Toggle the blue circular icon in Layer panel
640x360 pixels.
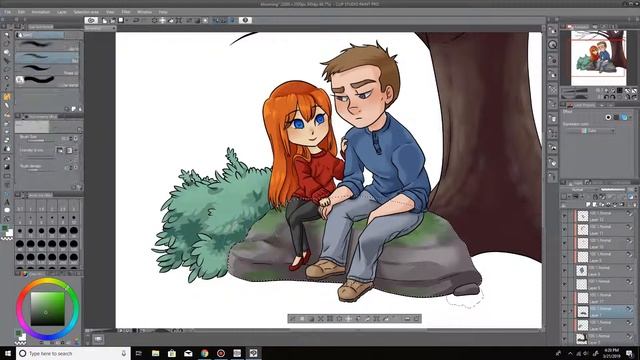point(631,196)
